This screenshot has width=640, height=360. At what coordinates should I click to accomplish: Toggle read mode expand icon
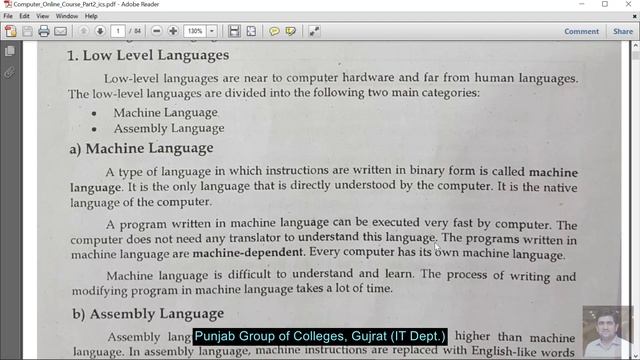pos(314,31)
